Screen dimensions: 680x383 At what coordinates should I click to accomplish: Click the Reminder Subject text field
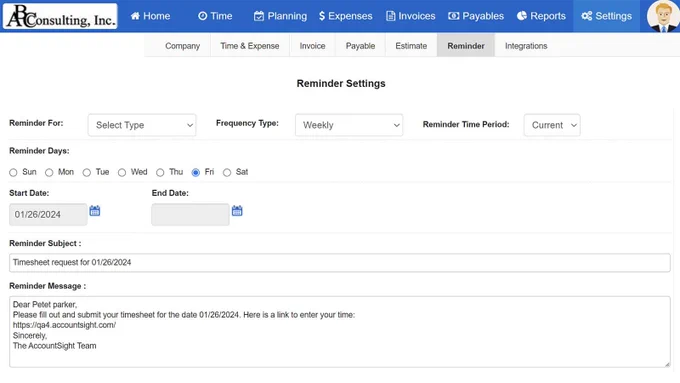[340, 263]
